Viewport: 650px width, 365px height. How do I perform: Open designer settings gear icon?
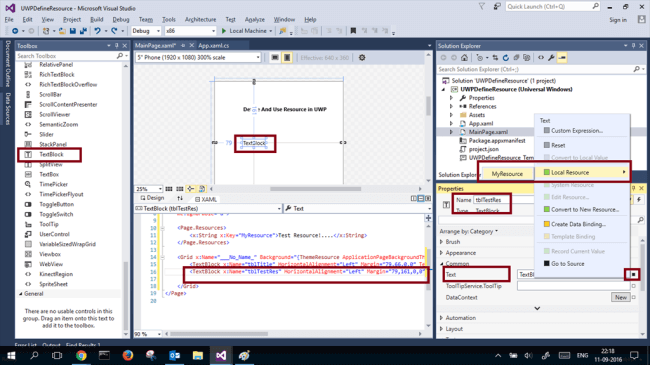(362, 58)
